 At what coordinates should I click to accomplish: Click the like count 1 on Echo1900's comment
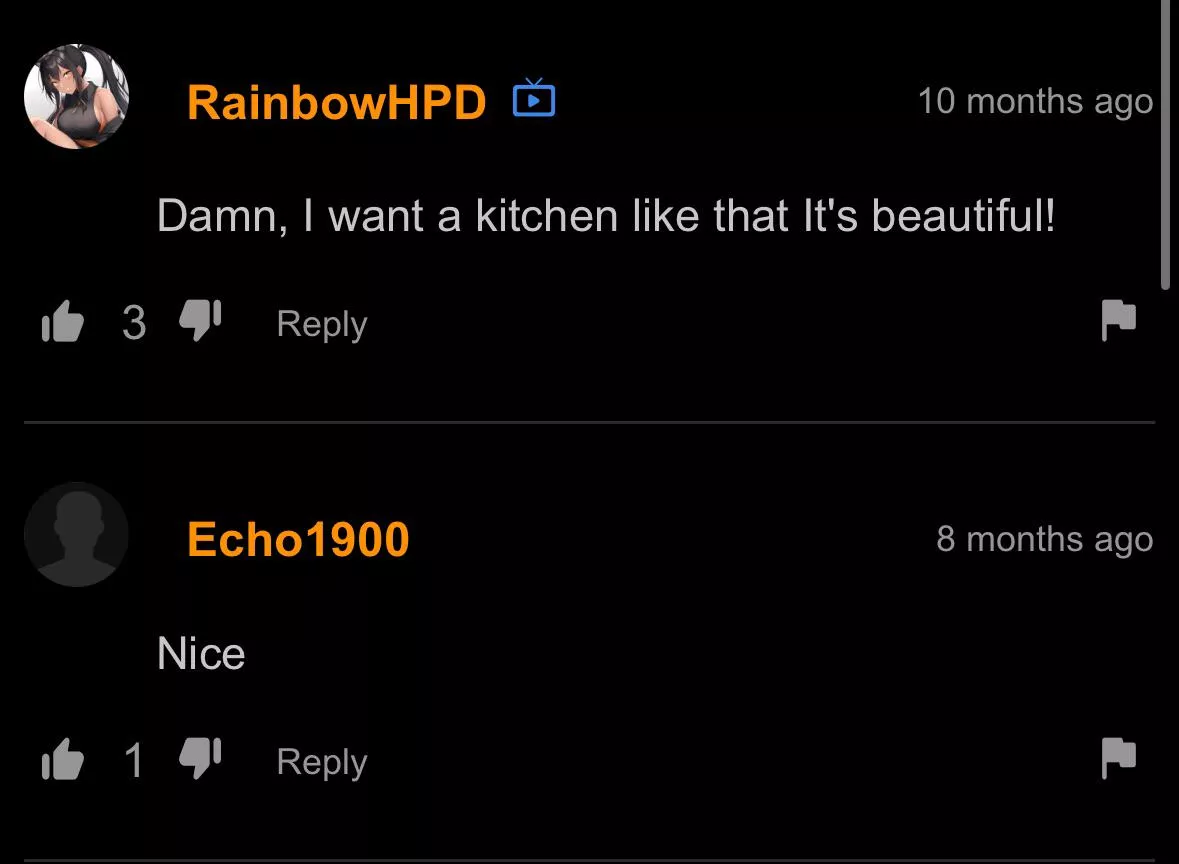(134, 760)
